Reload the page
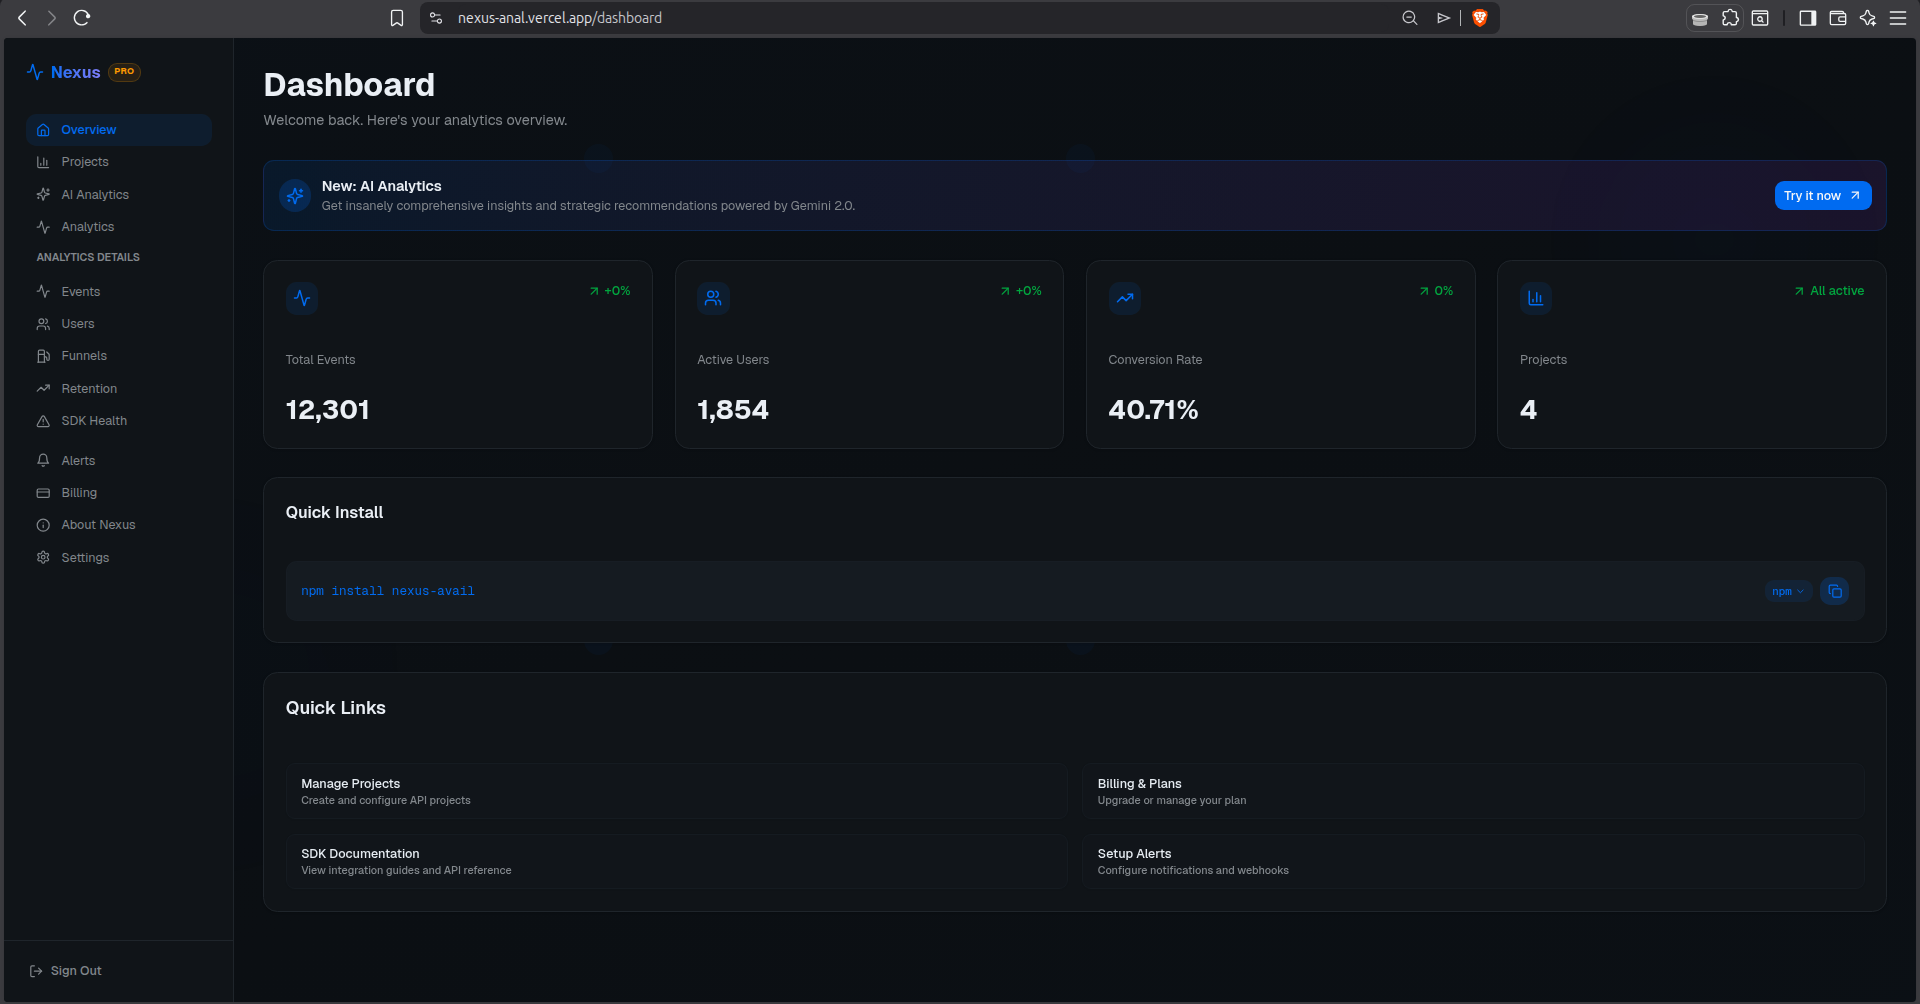1920x1004 pixels. click(82, 18)
